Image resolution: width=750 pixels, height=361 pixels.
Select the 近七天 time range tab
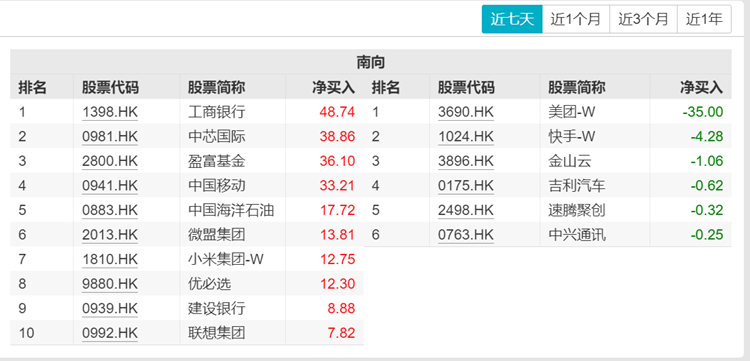(512, 19)
